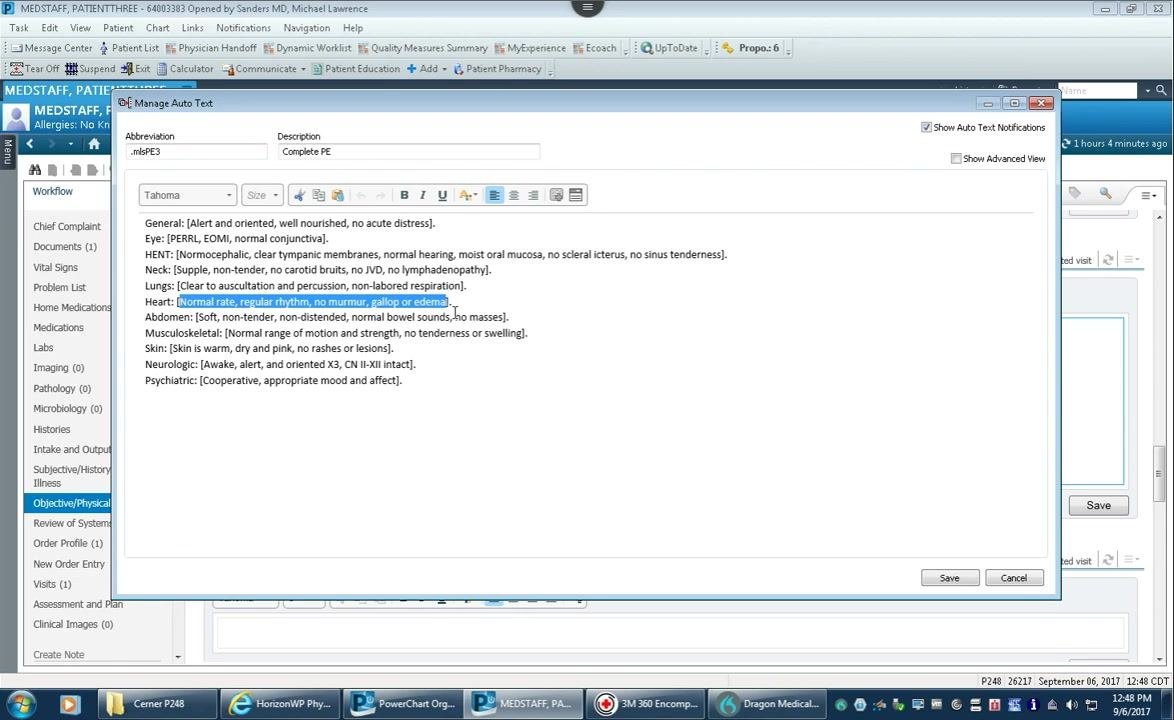Go to chart home icon
Image resolution: width=1174 pixels, height=720 pixels.
click(94, 144)
